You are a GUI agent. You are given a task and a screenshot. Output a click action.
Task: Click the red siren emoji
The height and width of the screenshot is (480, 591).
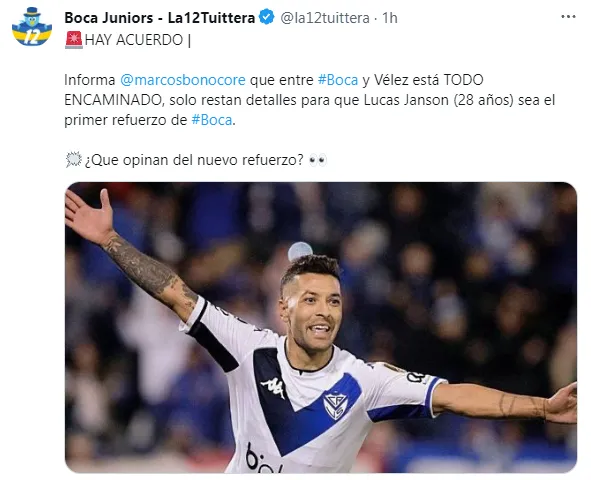(74, 40)
